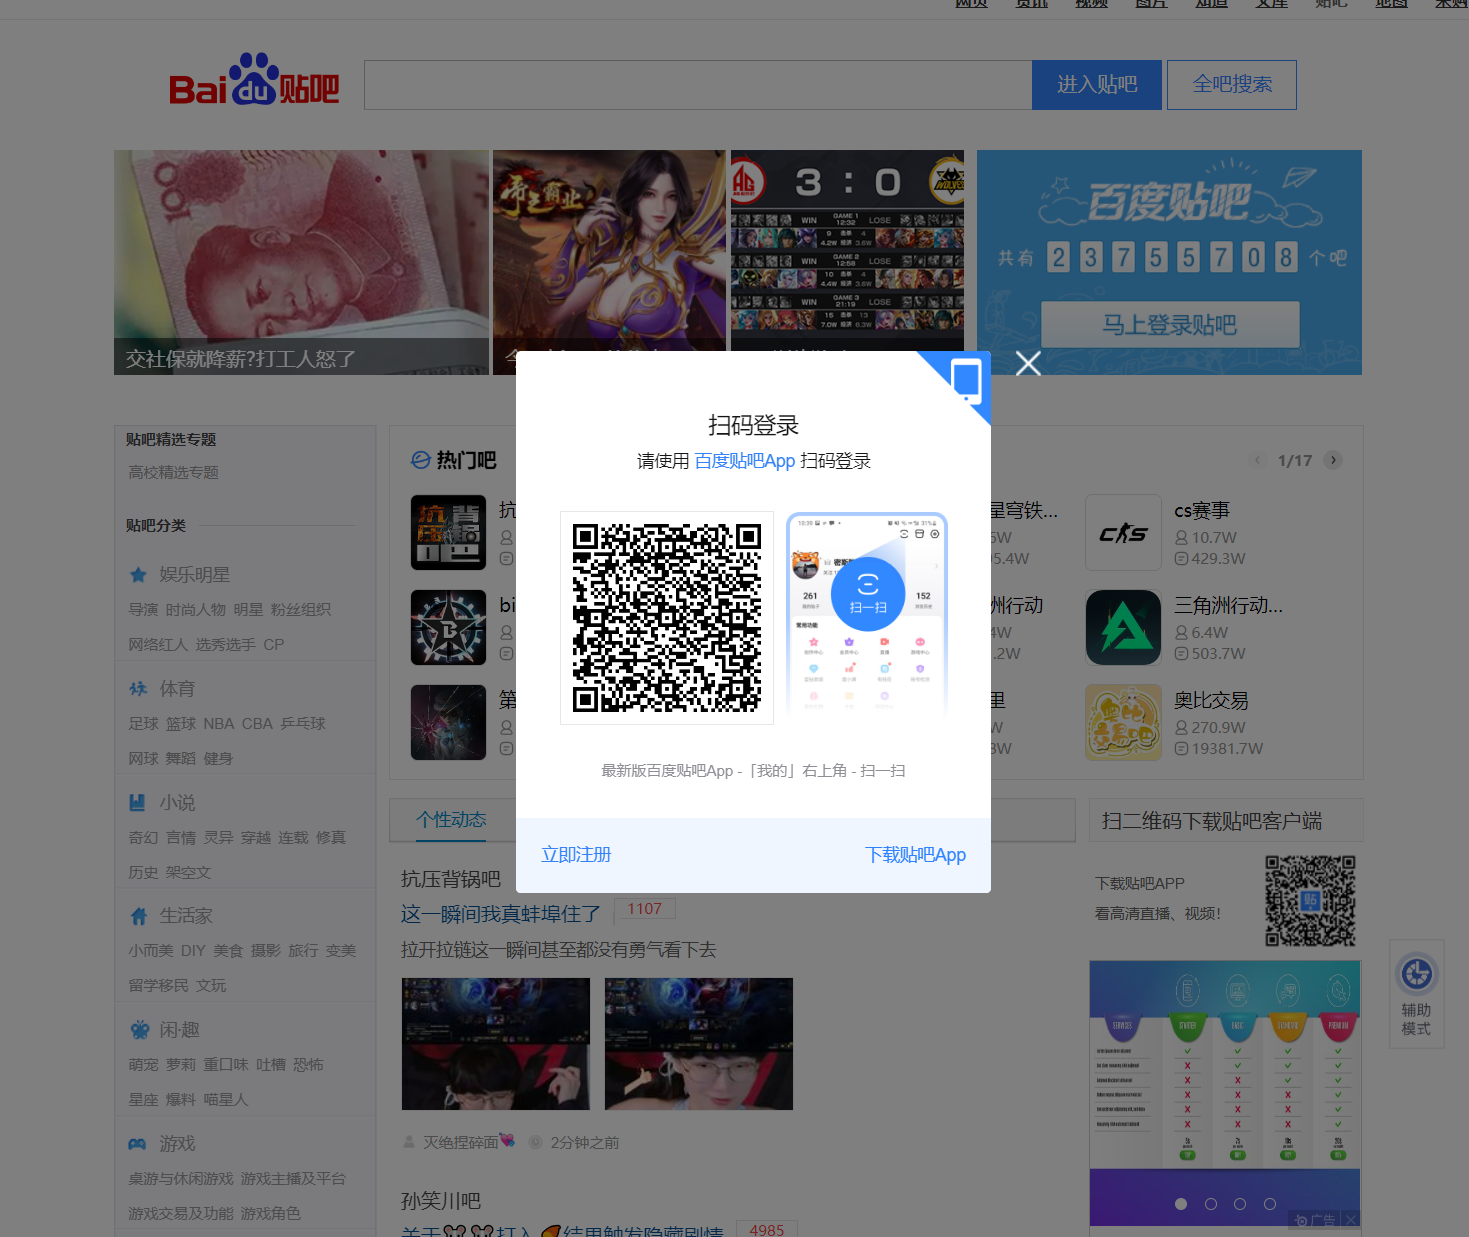Select first carousel dot
1469x1237 pixels.
click(1181, 1204)
